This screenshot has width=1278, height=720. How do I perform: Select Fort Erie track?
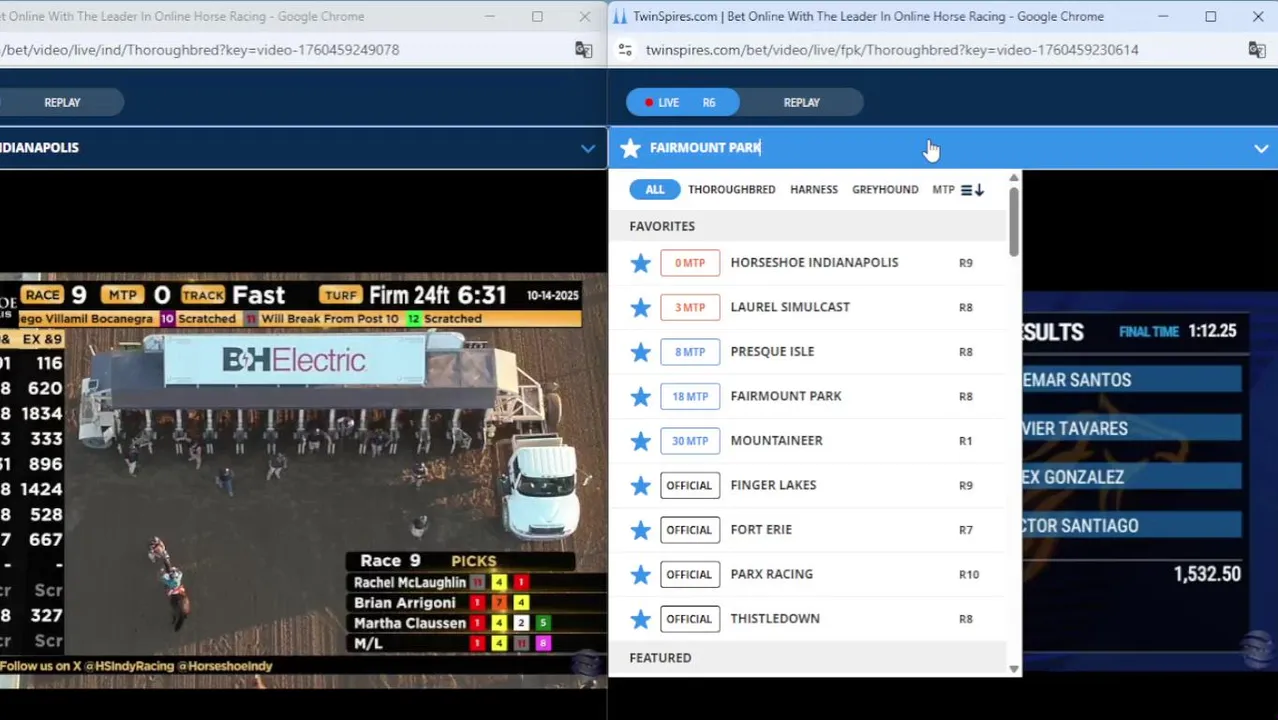click(x=761, y=529)
